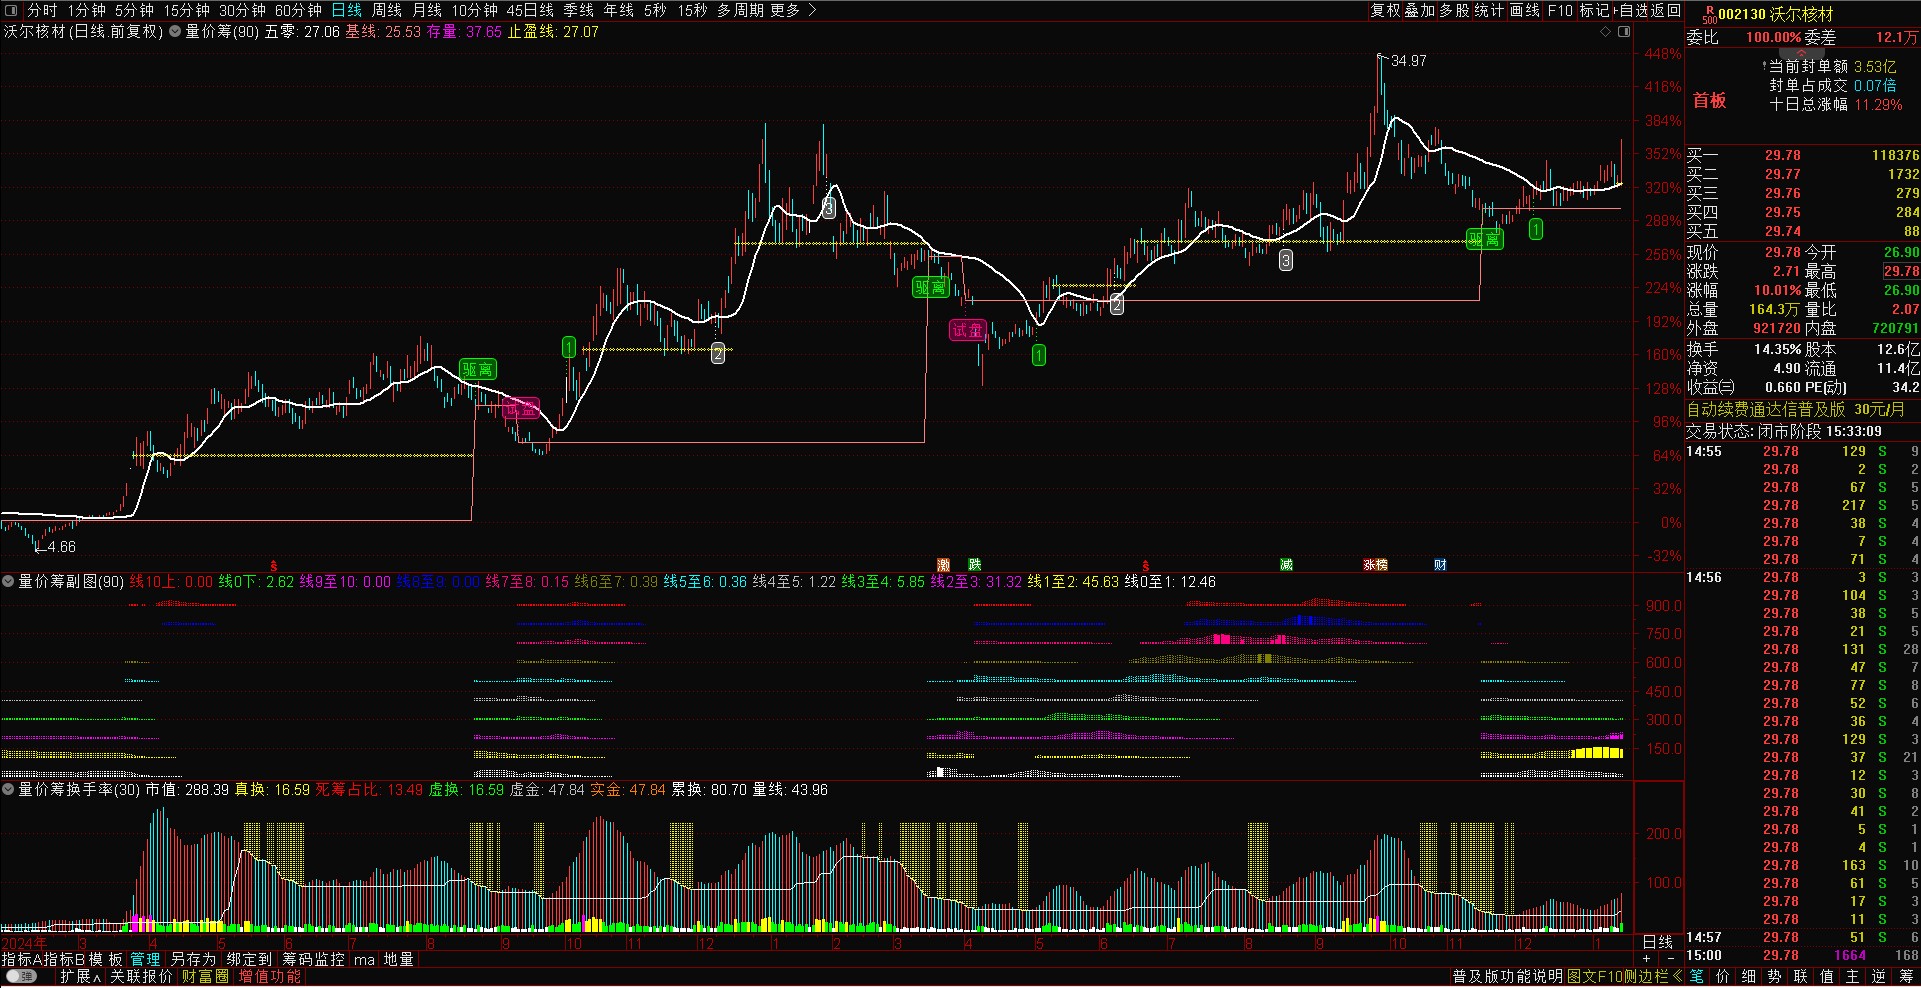Collapse the 图文F10侧边栏 sidebar
Screen dimensions: 1921x988
click(1624, 977)
